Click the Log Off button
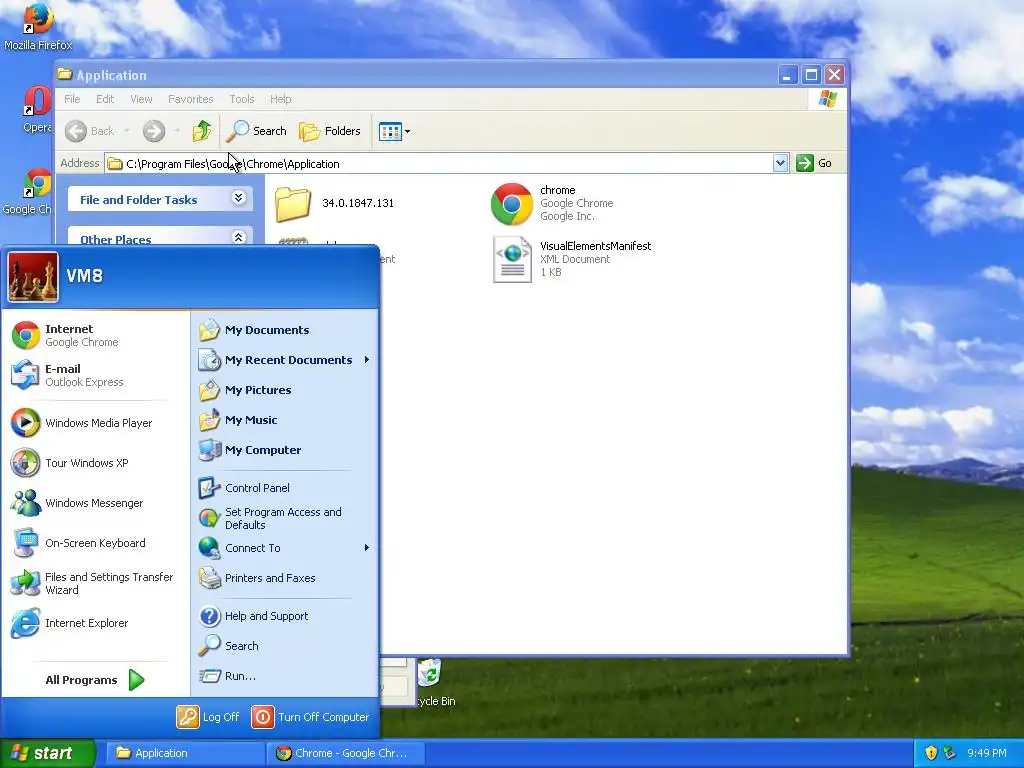 [208, 717]
